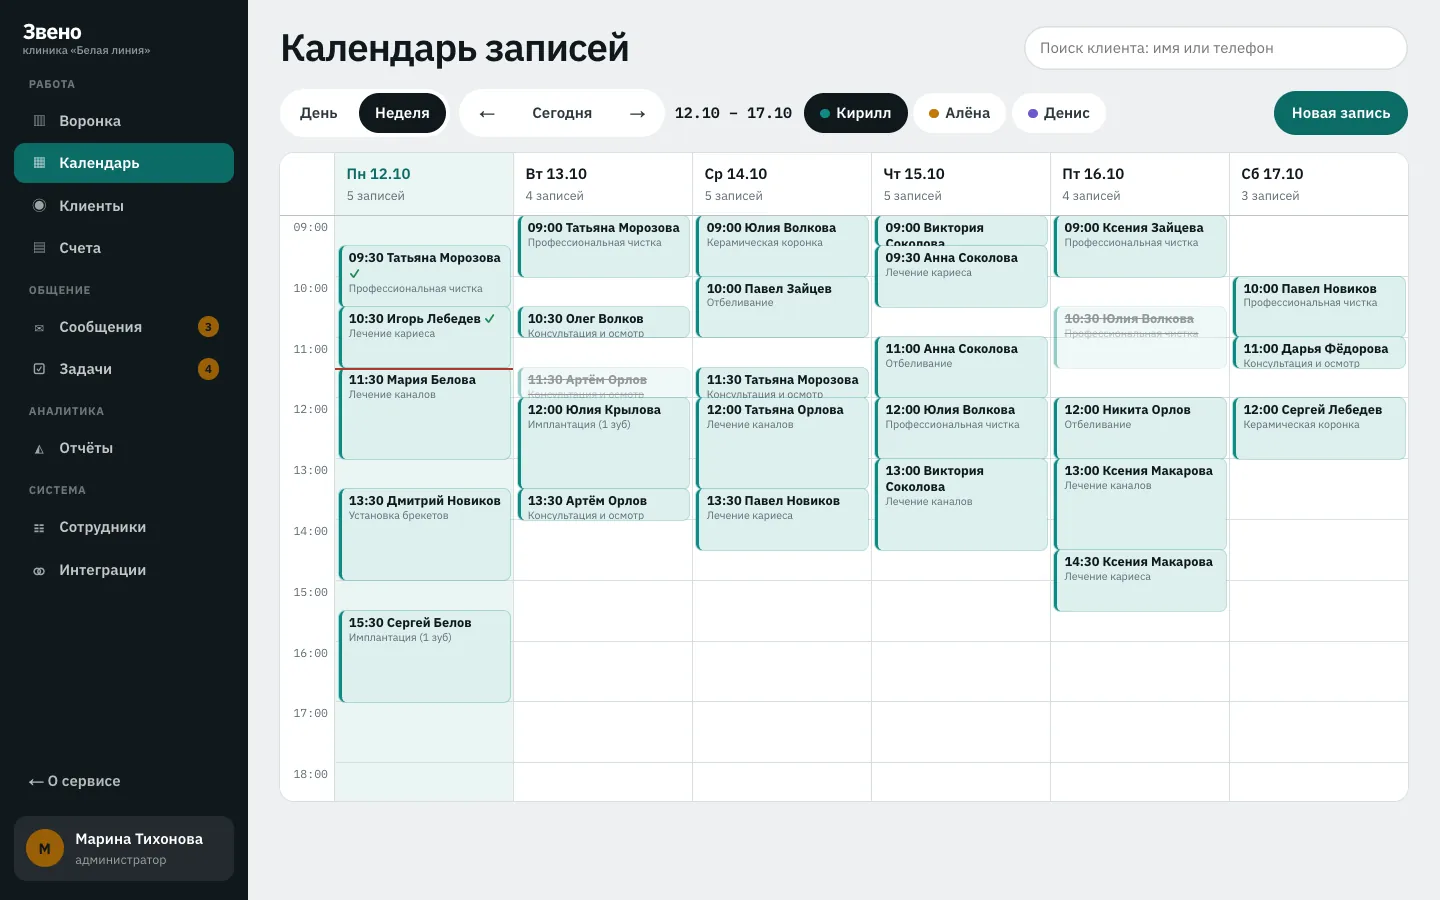
Task: Open 11:00 Дарья Фёдорова appointment
Action: [1319, 353]
